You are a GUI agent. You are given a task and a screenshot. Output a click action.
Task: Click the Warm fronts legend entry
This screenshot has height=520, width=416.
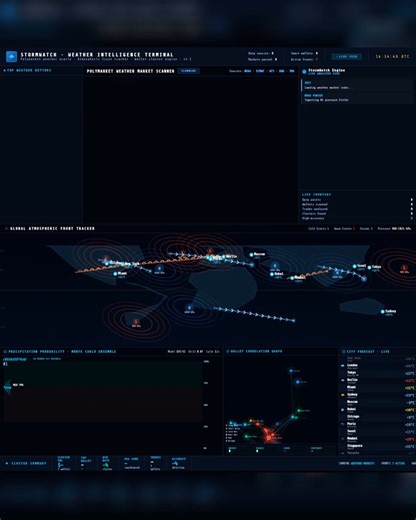pos(344,229)
